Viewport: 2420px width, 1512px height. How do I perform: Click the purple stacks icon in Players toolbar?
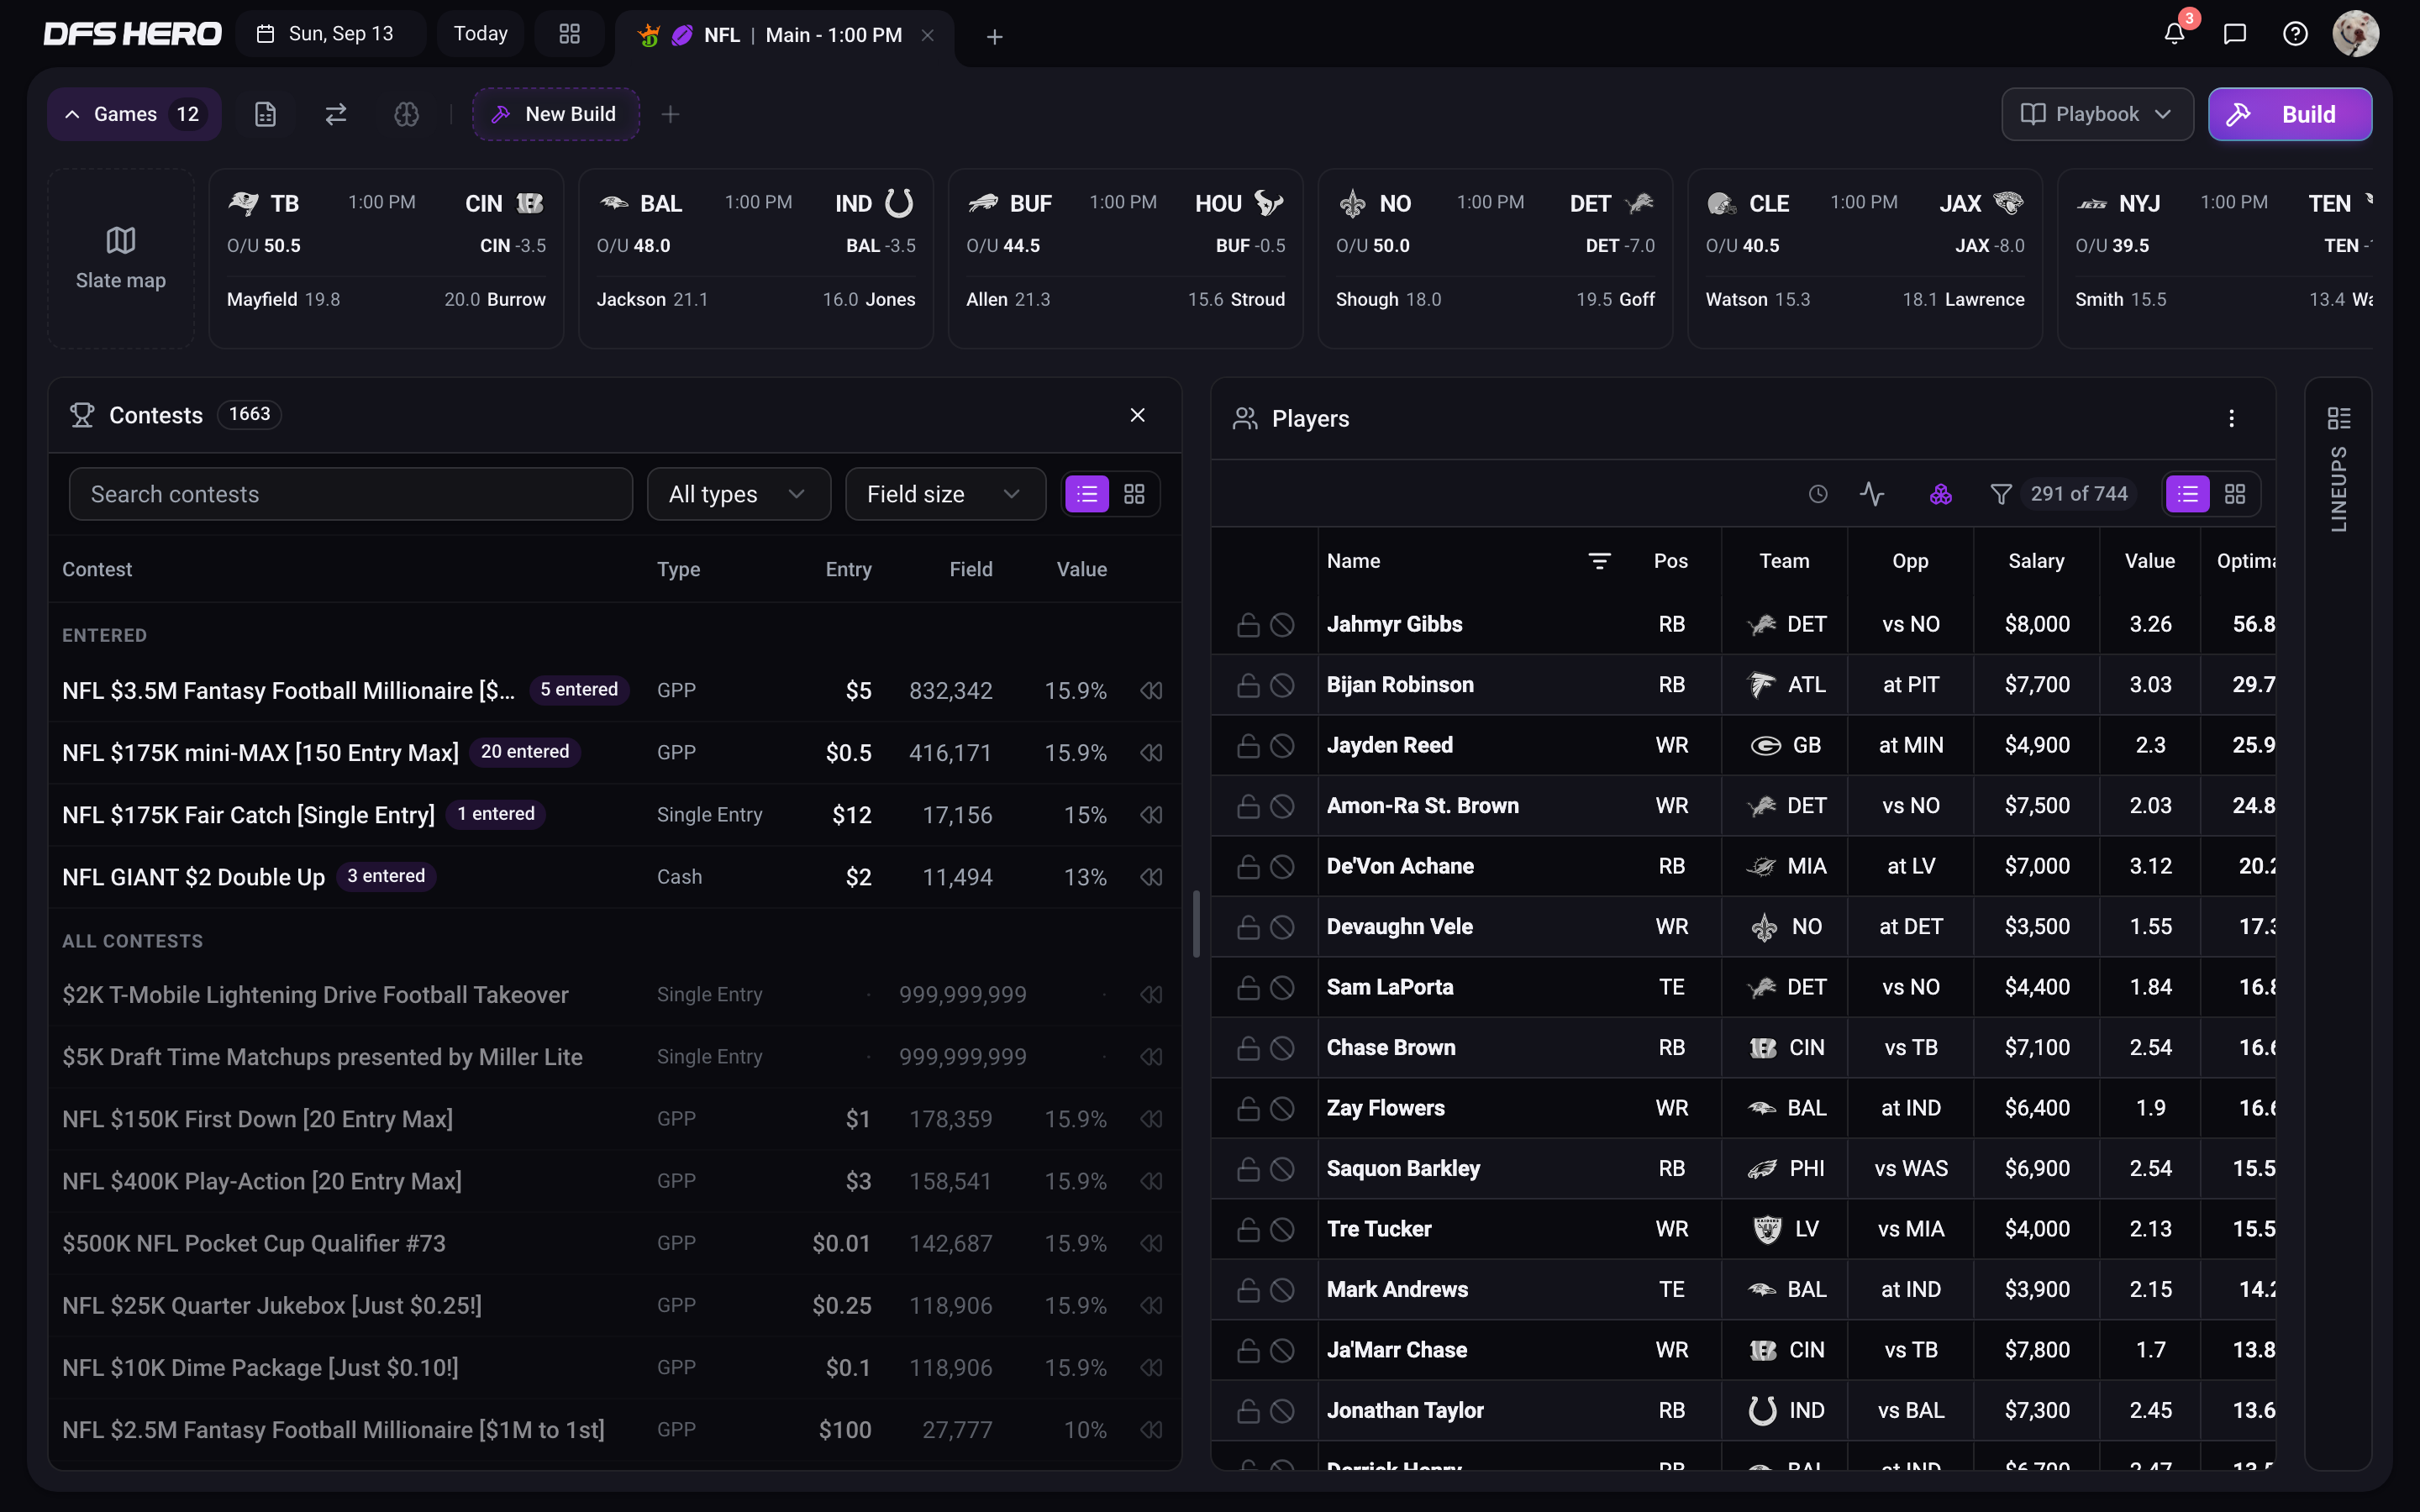[x=1940, y=494]
